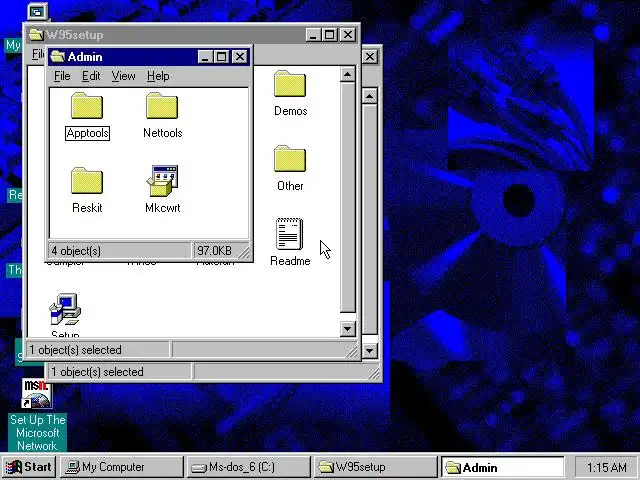
Task: Minimize the W95setup window
Action: pos(313,35)
